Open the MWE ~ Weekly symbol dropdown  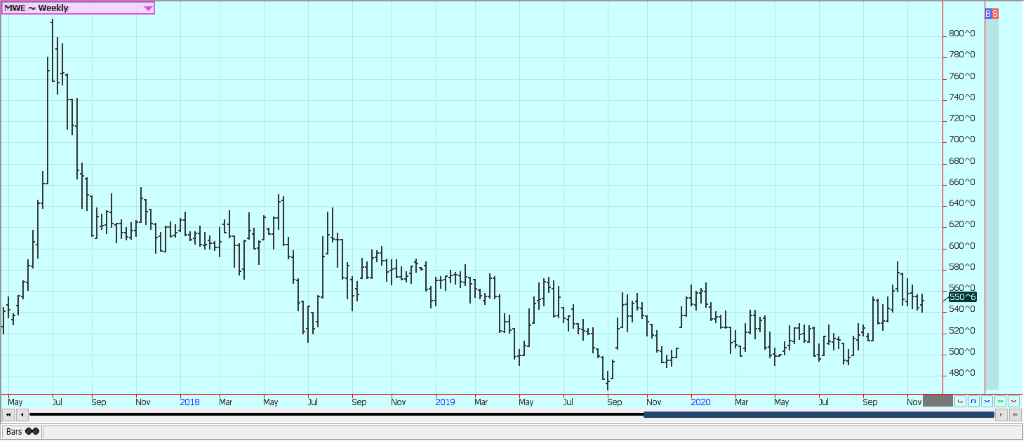point(78,8)
